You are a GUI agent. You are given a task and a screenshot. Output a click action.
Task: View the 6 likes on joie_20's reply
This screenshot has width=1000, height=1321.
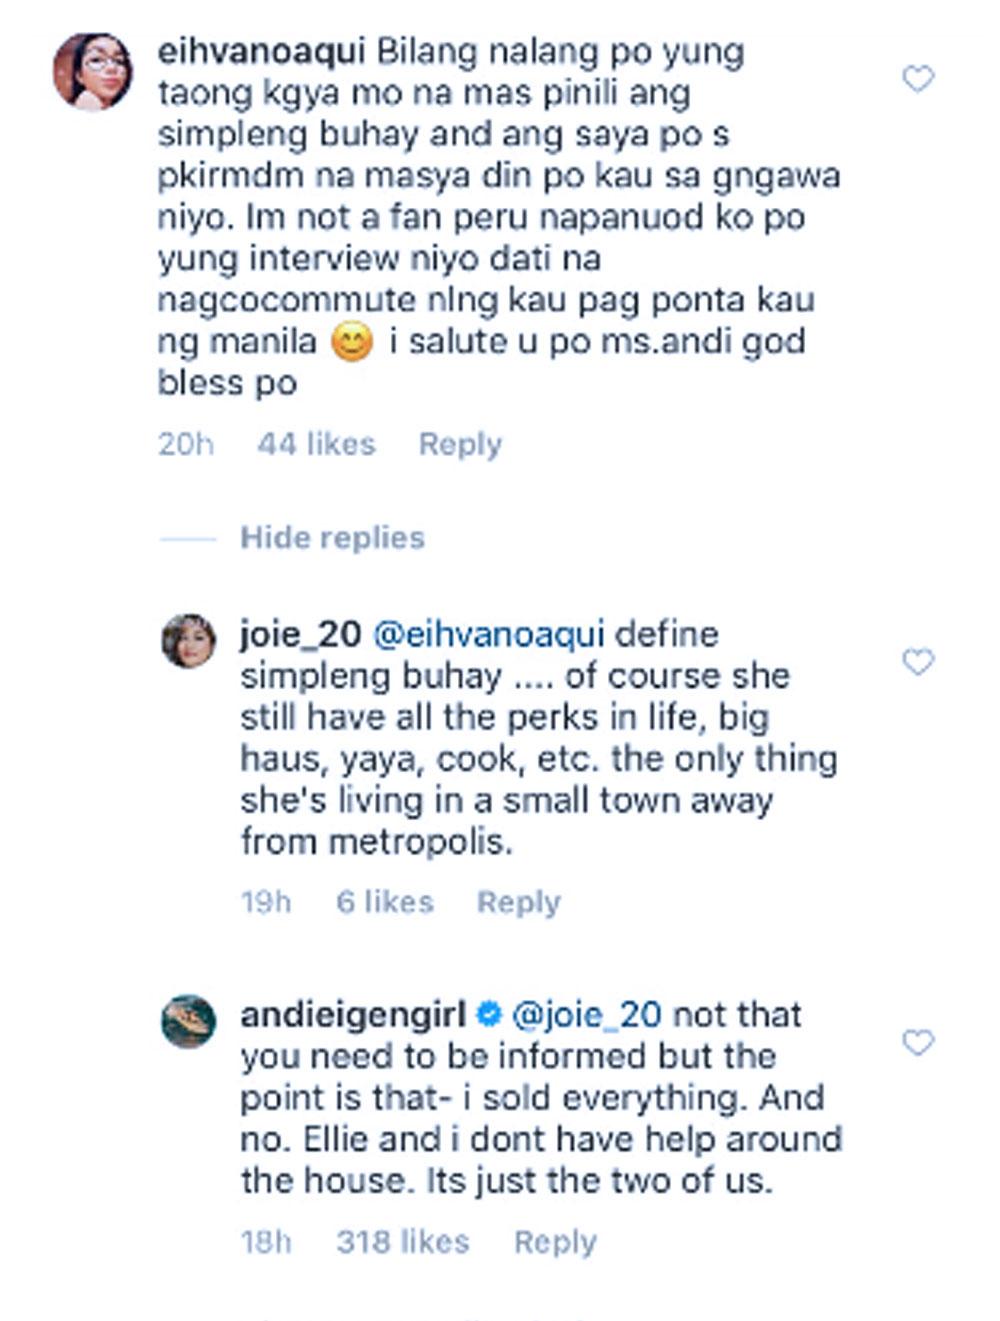point(385,902)
